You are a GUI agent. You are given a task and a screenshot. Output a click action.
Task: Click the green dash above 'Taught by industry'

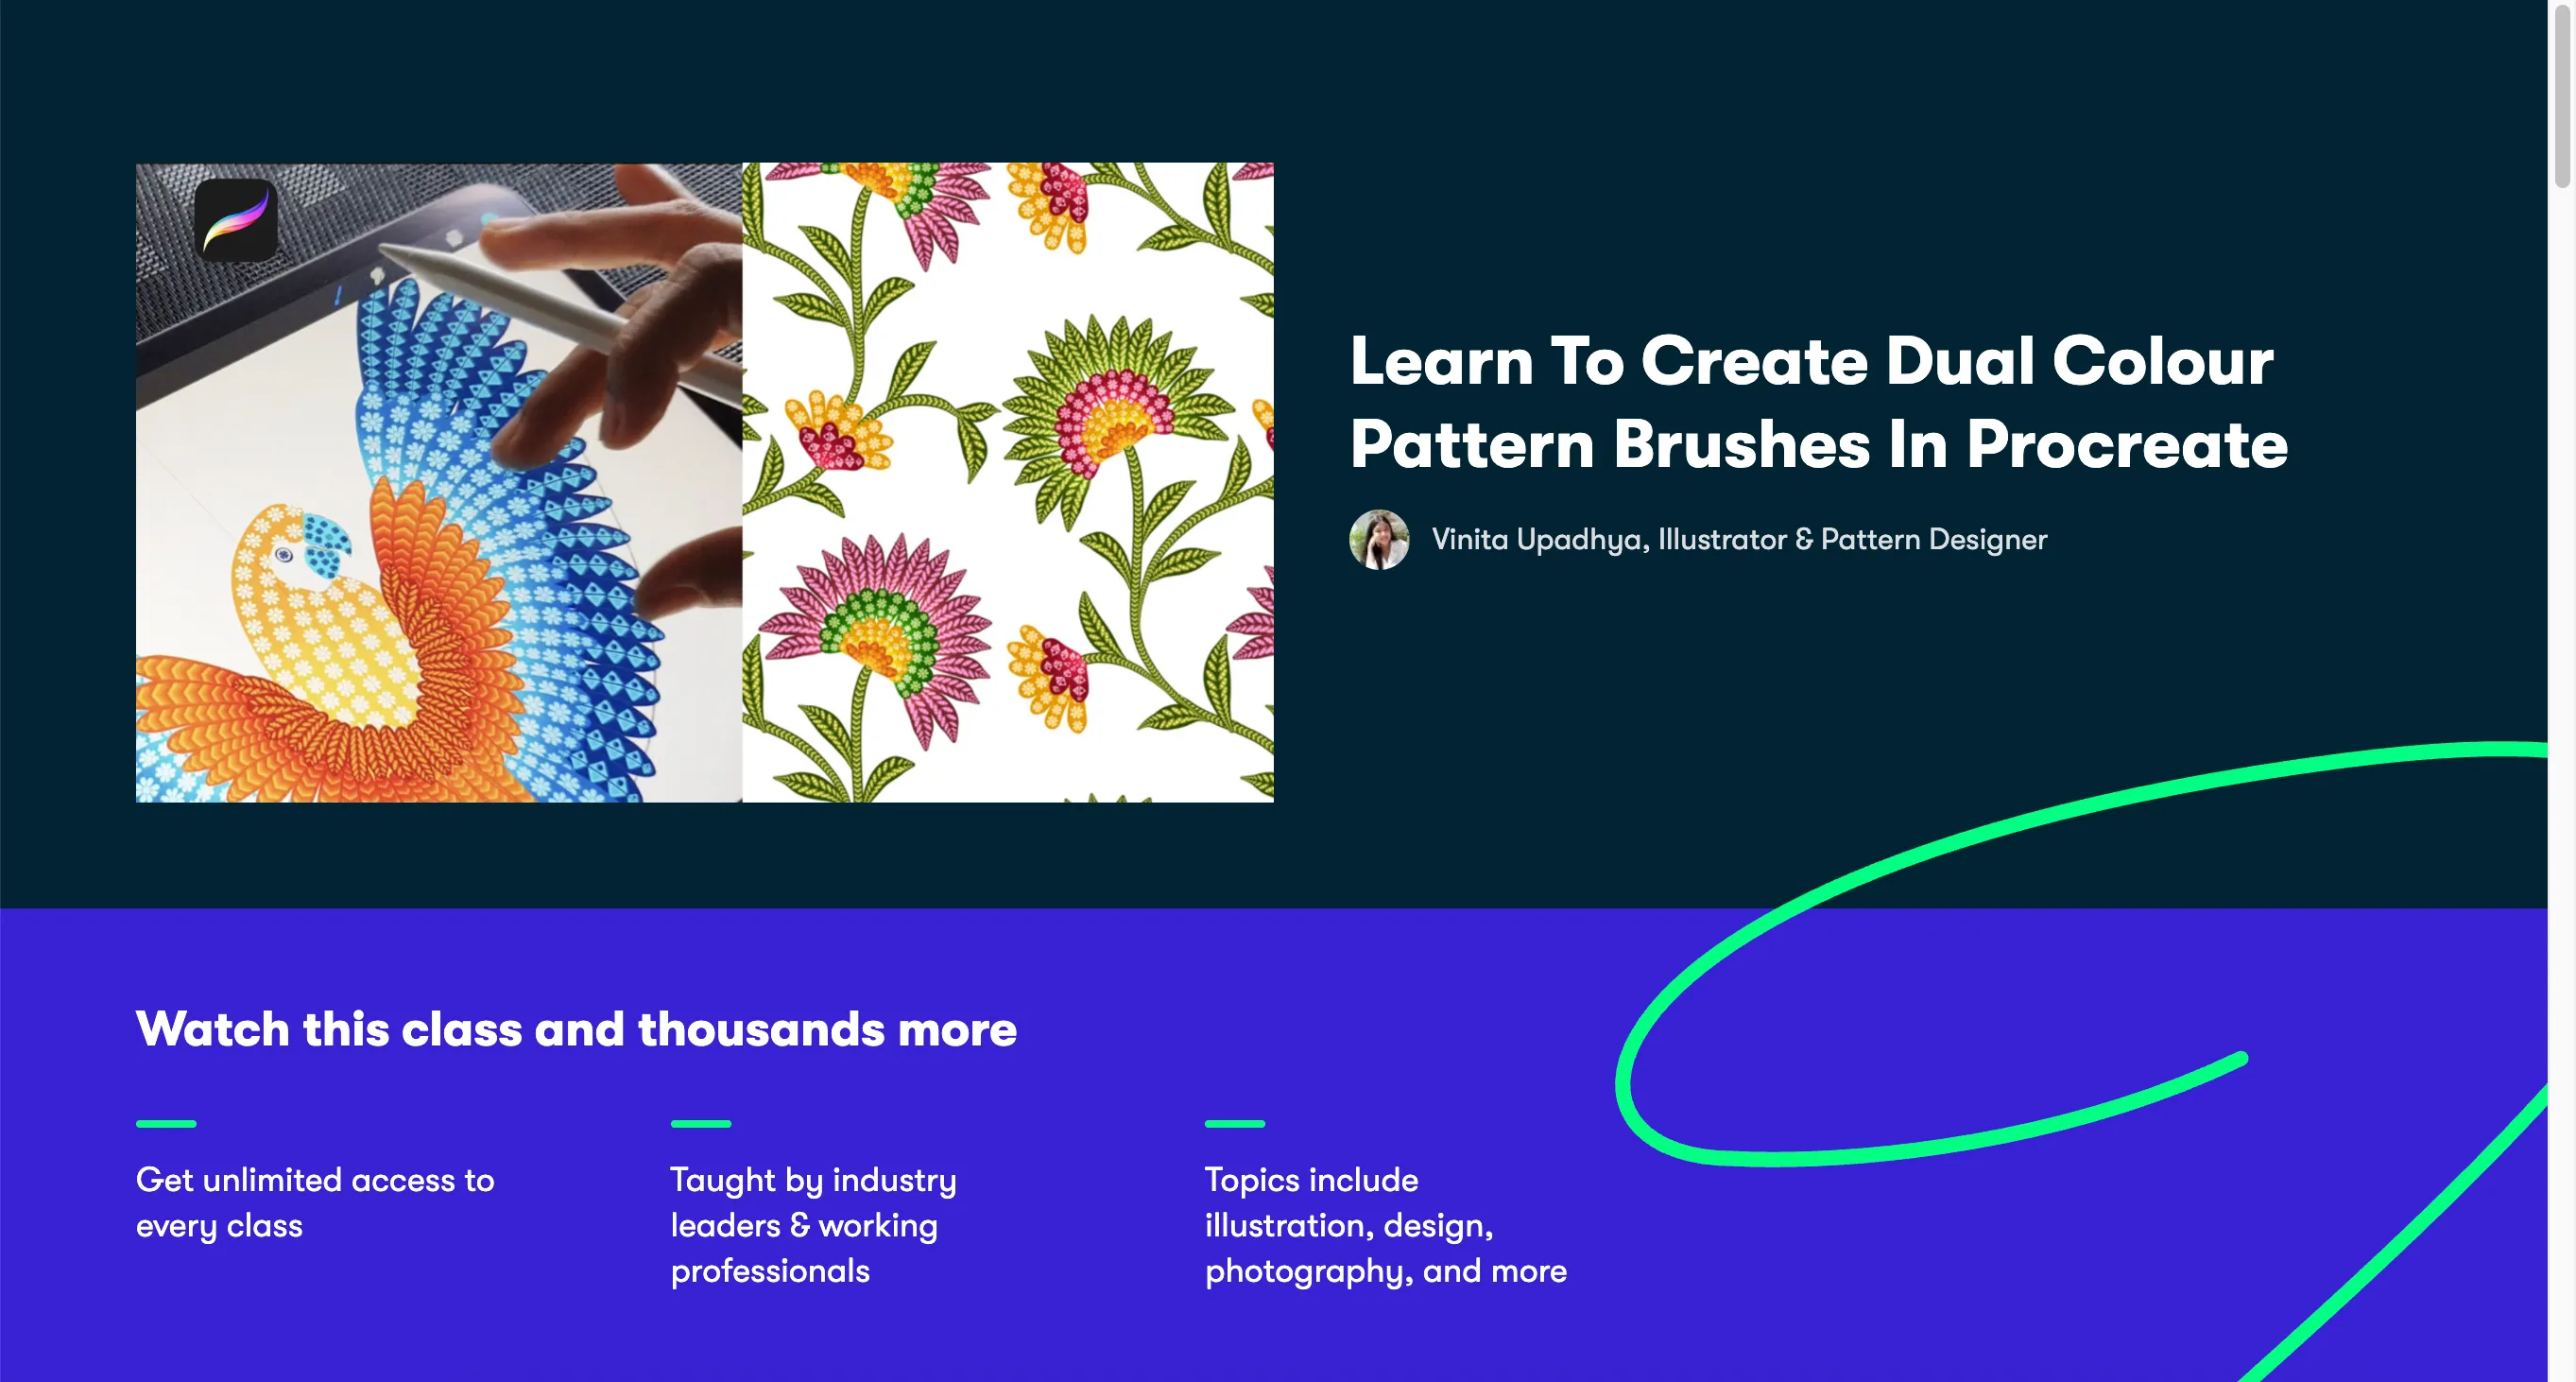tap(700, 1124)
